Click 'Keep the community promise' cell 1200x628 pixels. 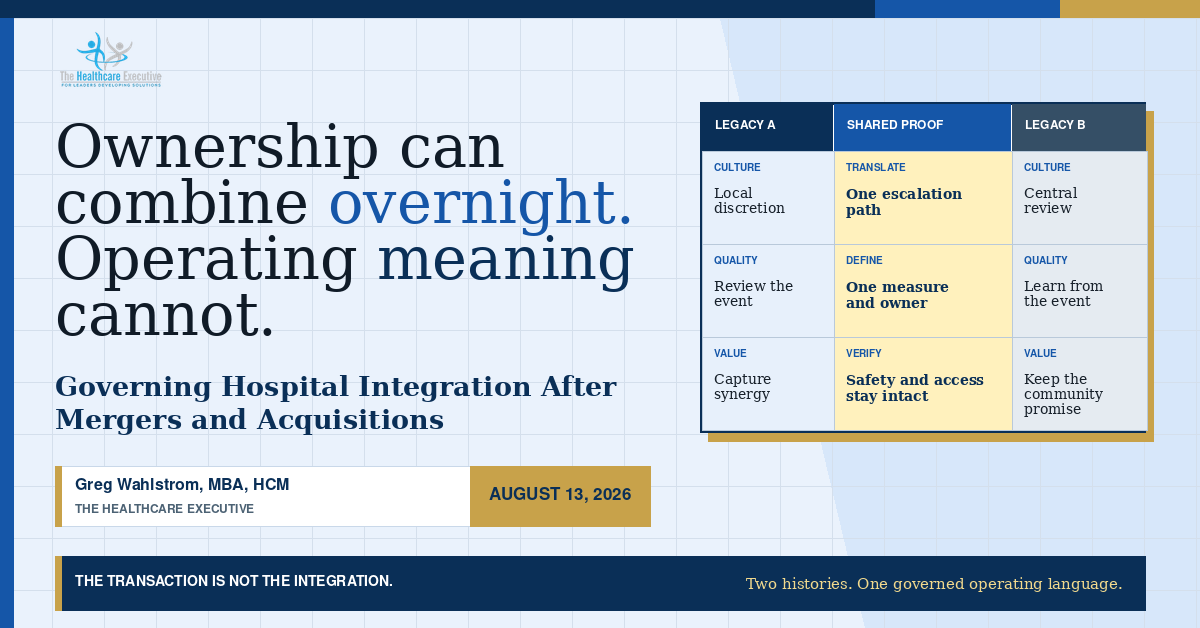click(x=1079, y=384)
